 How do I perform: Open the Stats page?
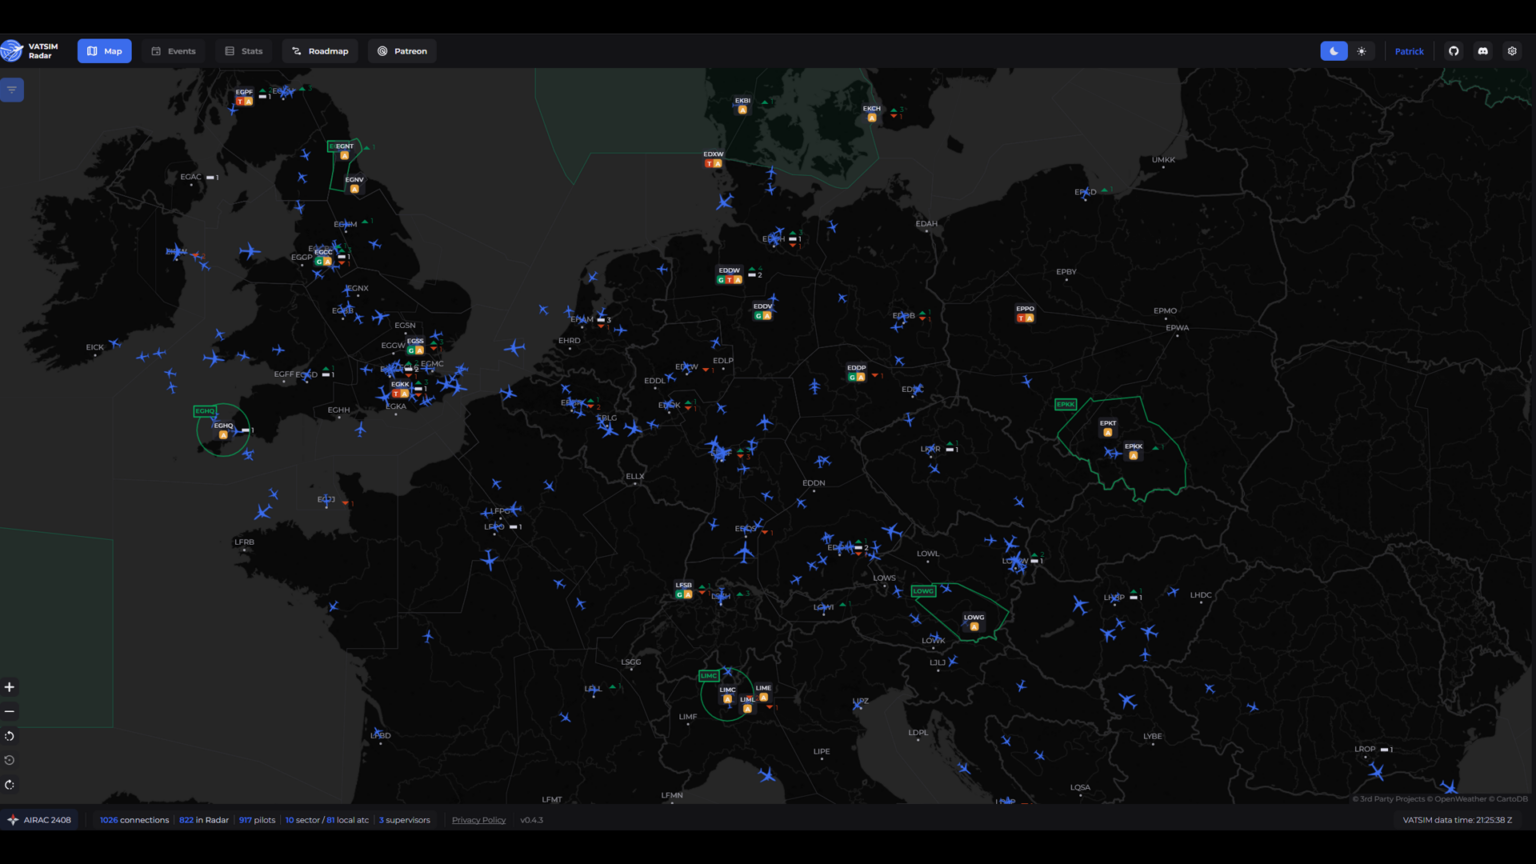243,50
